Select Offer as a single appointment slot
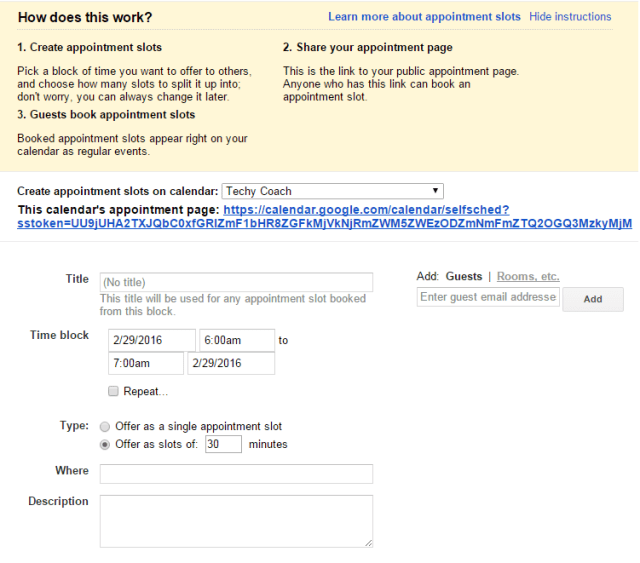This screenshot has height=563, width=640. point(106,426)
